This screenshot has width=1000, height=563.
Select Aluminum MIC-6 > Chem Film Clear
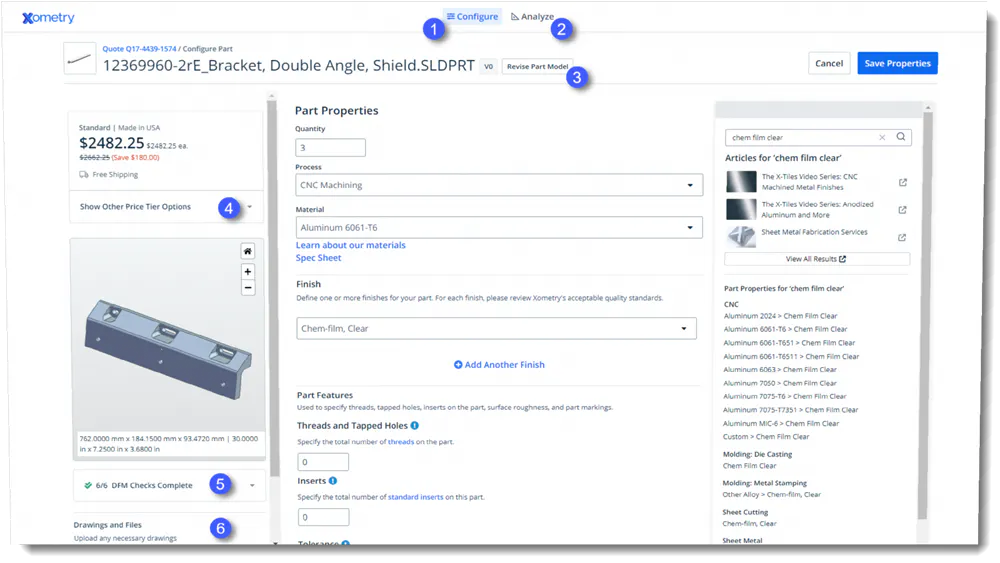click(x=781, y=423)
